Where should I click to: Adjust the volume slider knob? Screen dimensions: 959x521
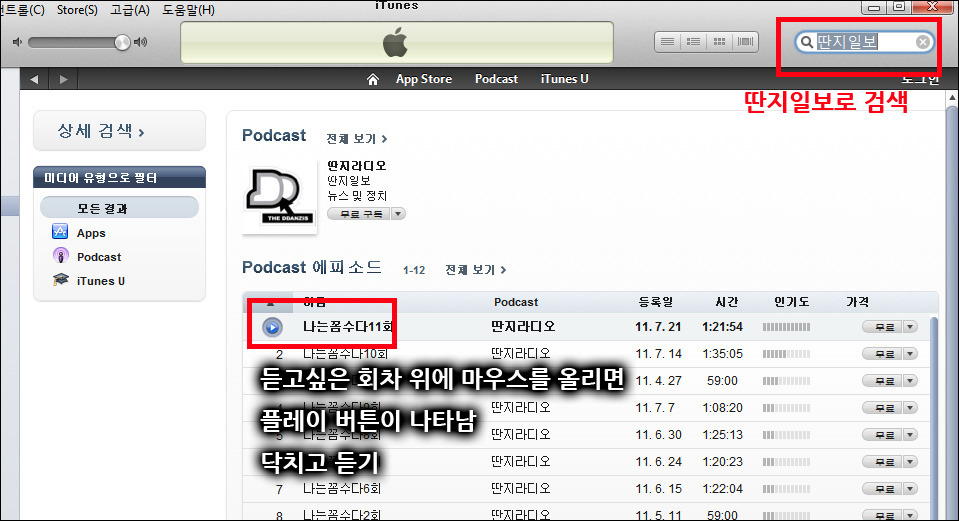122,42
